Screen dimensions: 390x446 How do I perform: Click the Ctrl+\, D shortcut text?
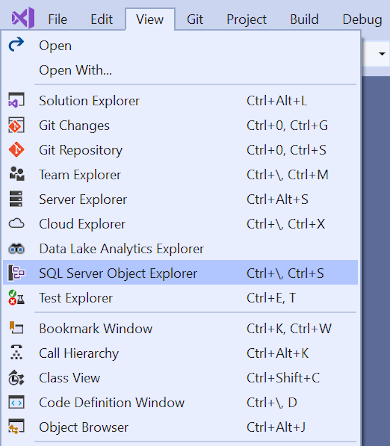coord(272,402)
